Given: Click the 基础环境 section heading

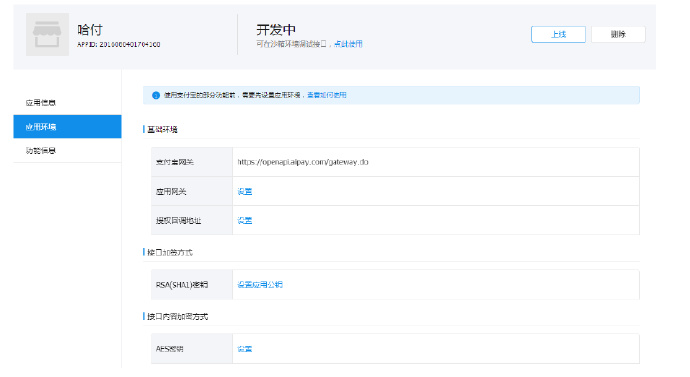Looking at the screenshot, I should pos(162,129).
